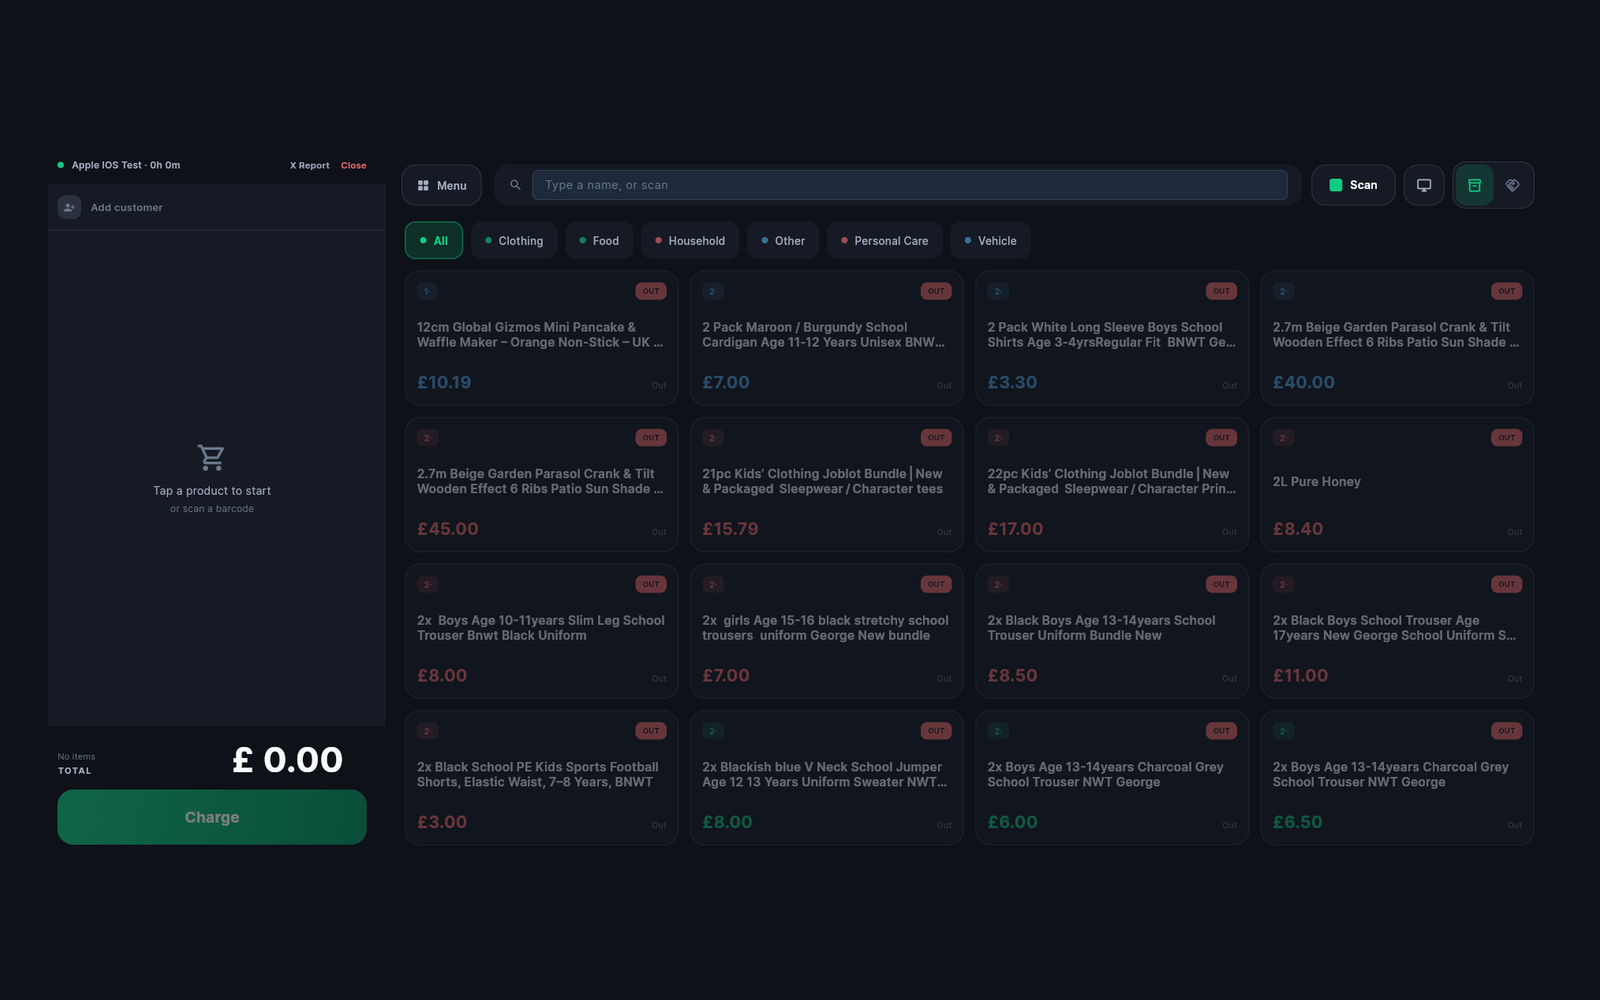The height and width of the screenshot is (1000, 1600).
Task: Select the All category tab
Action: (x=434, y=240)
